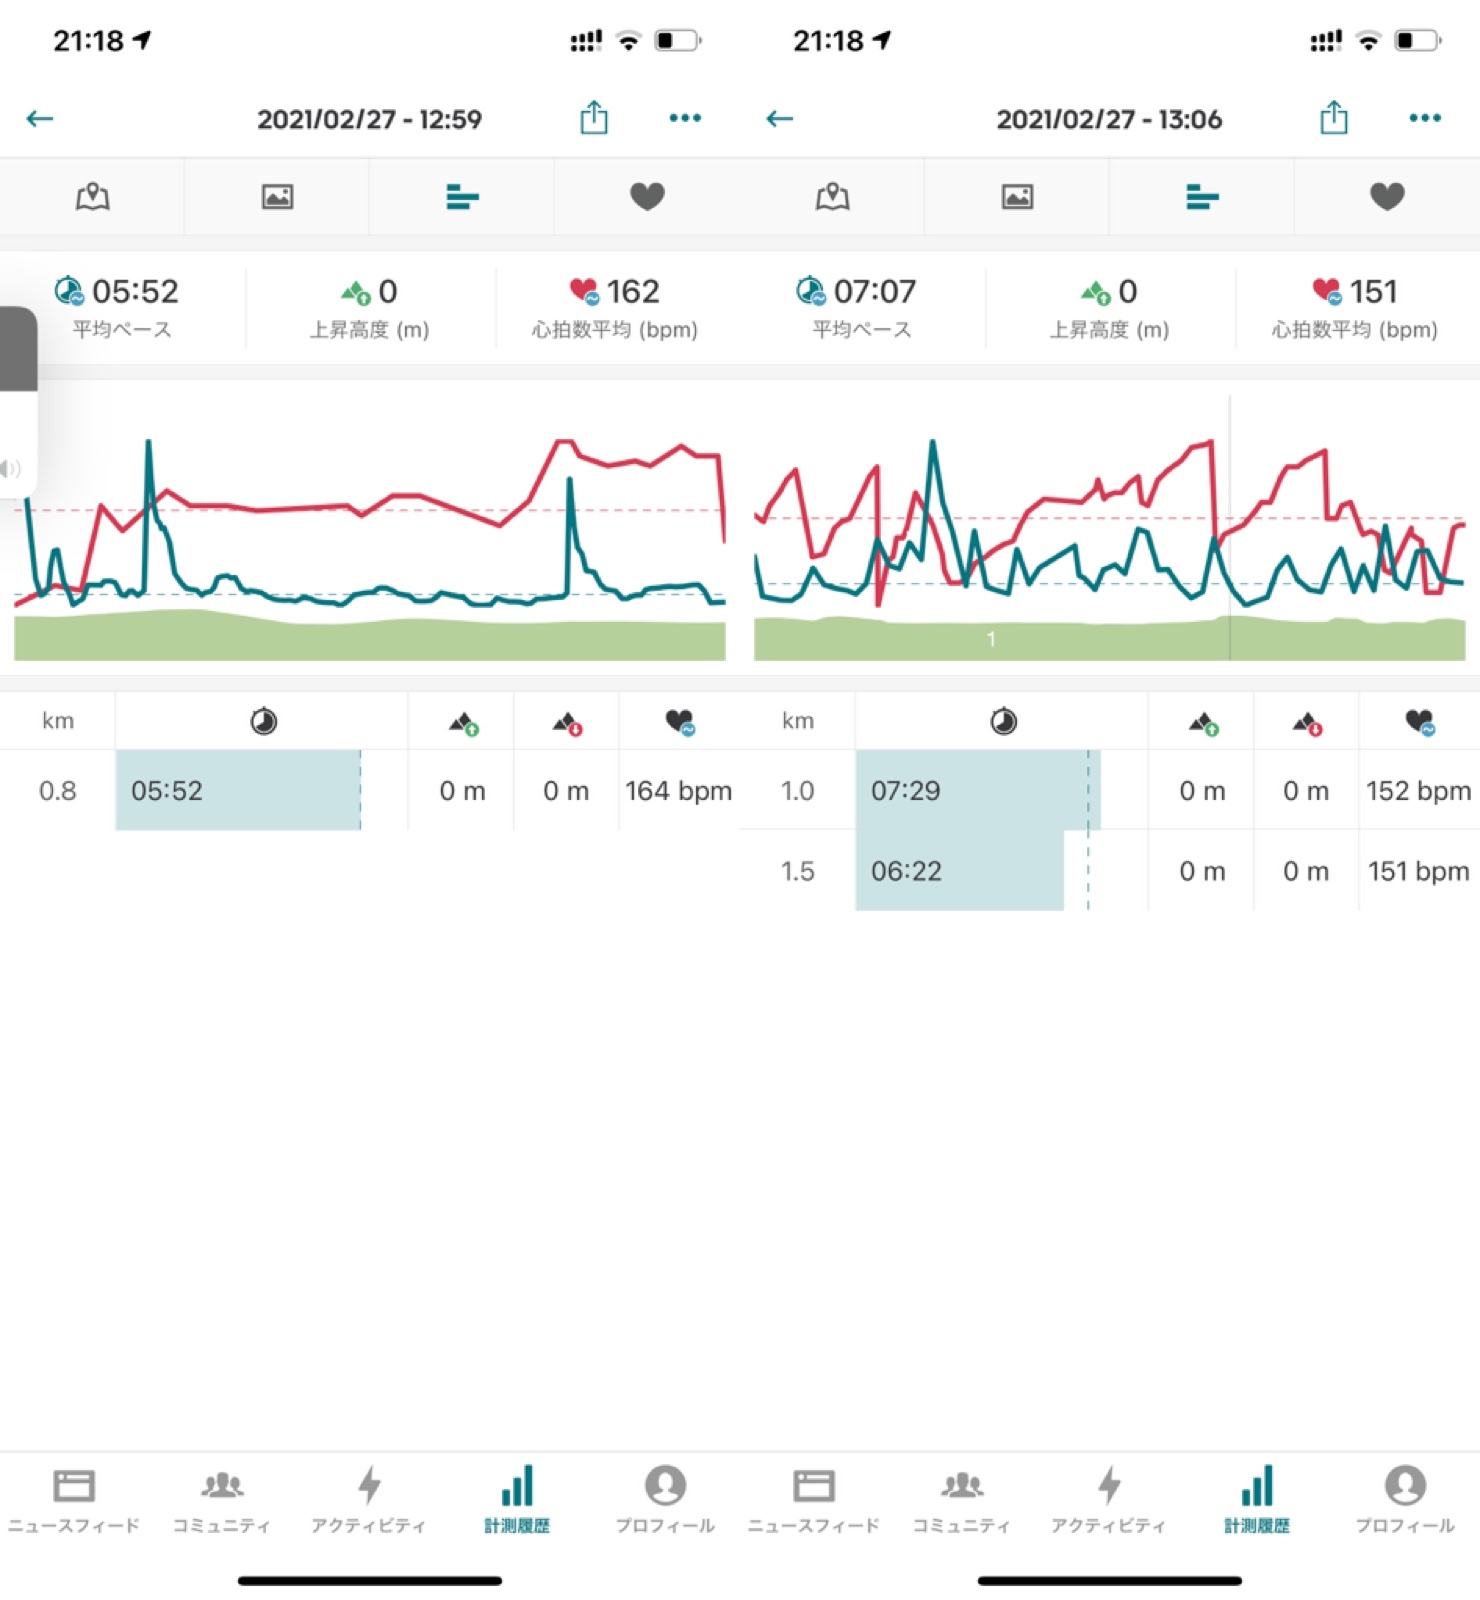This screenshot has width=1480, height=1600.
Task: Tap the vertical marker line on the right chart
Action: (1229, 520)
